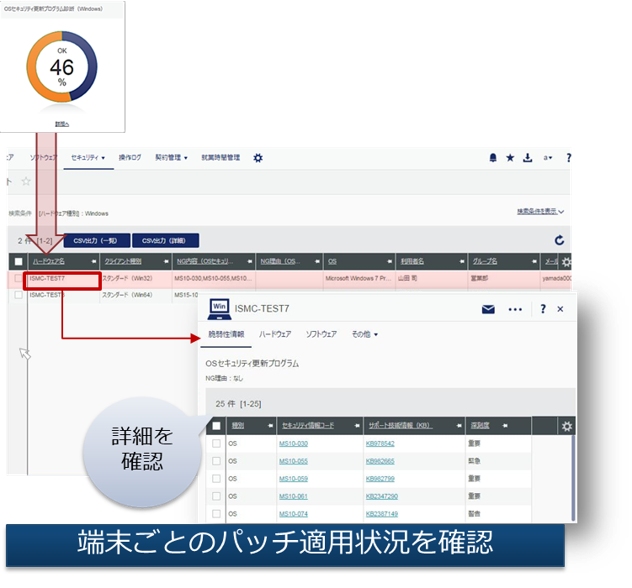632x588 pixels.
Task: Open the three-dots menu in ISMC-TEST7 panel
Action: [515, 309]
